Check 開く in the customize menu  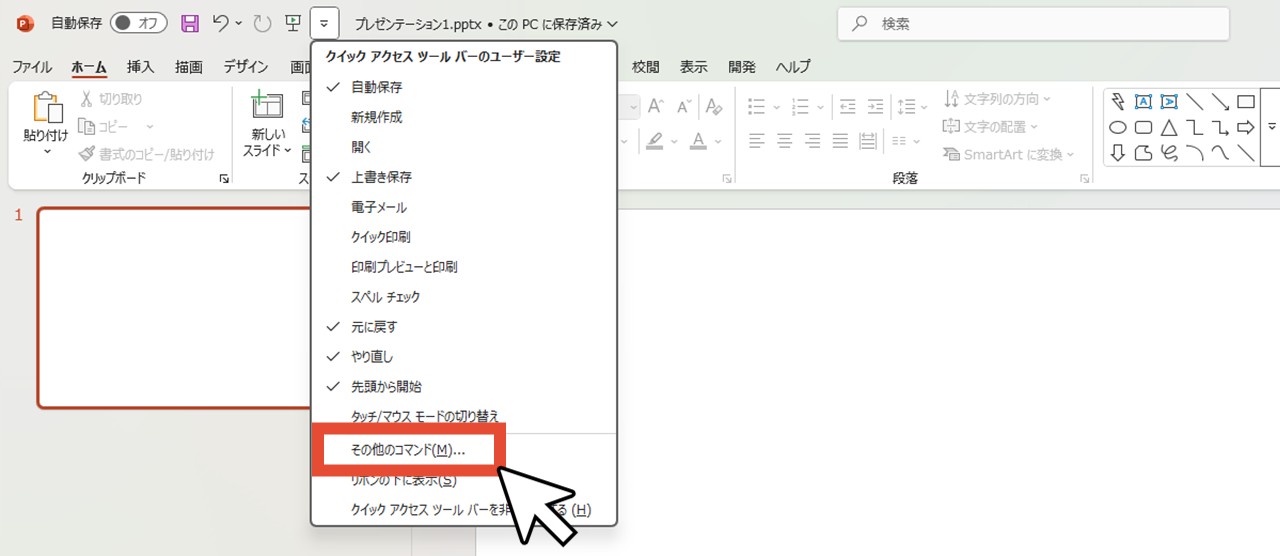[464, 147]
